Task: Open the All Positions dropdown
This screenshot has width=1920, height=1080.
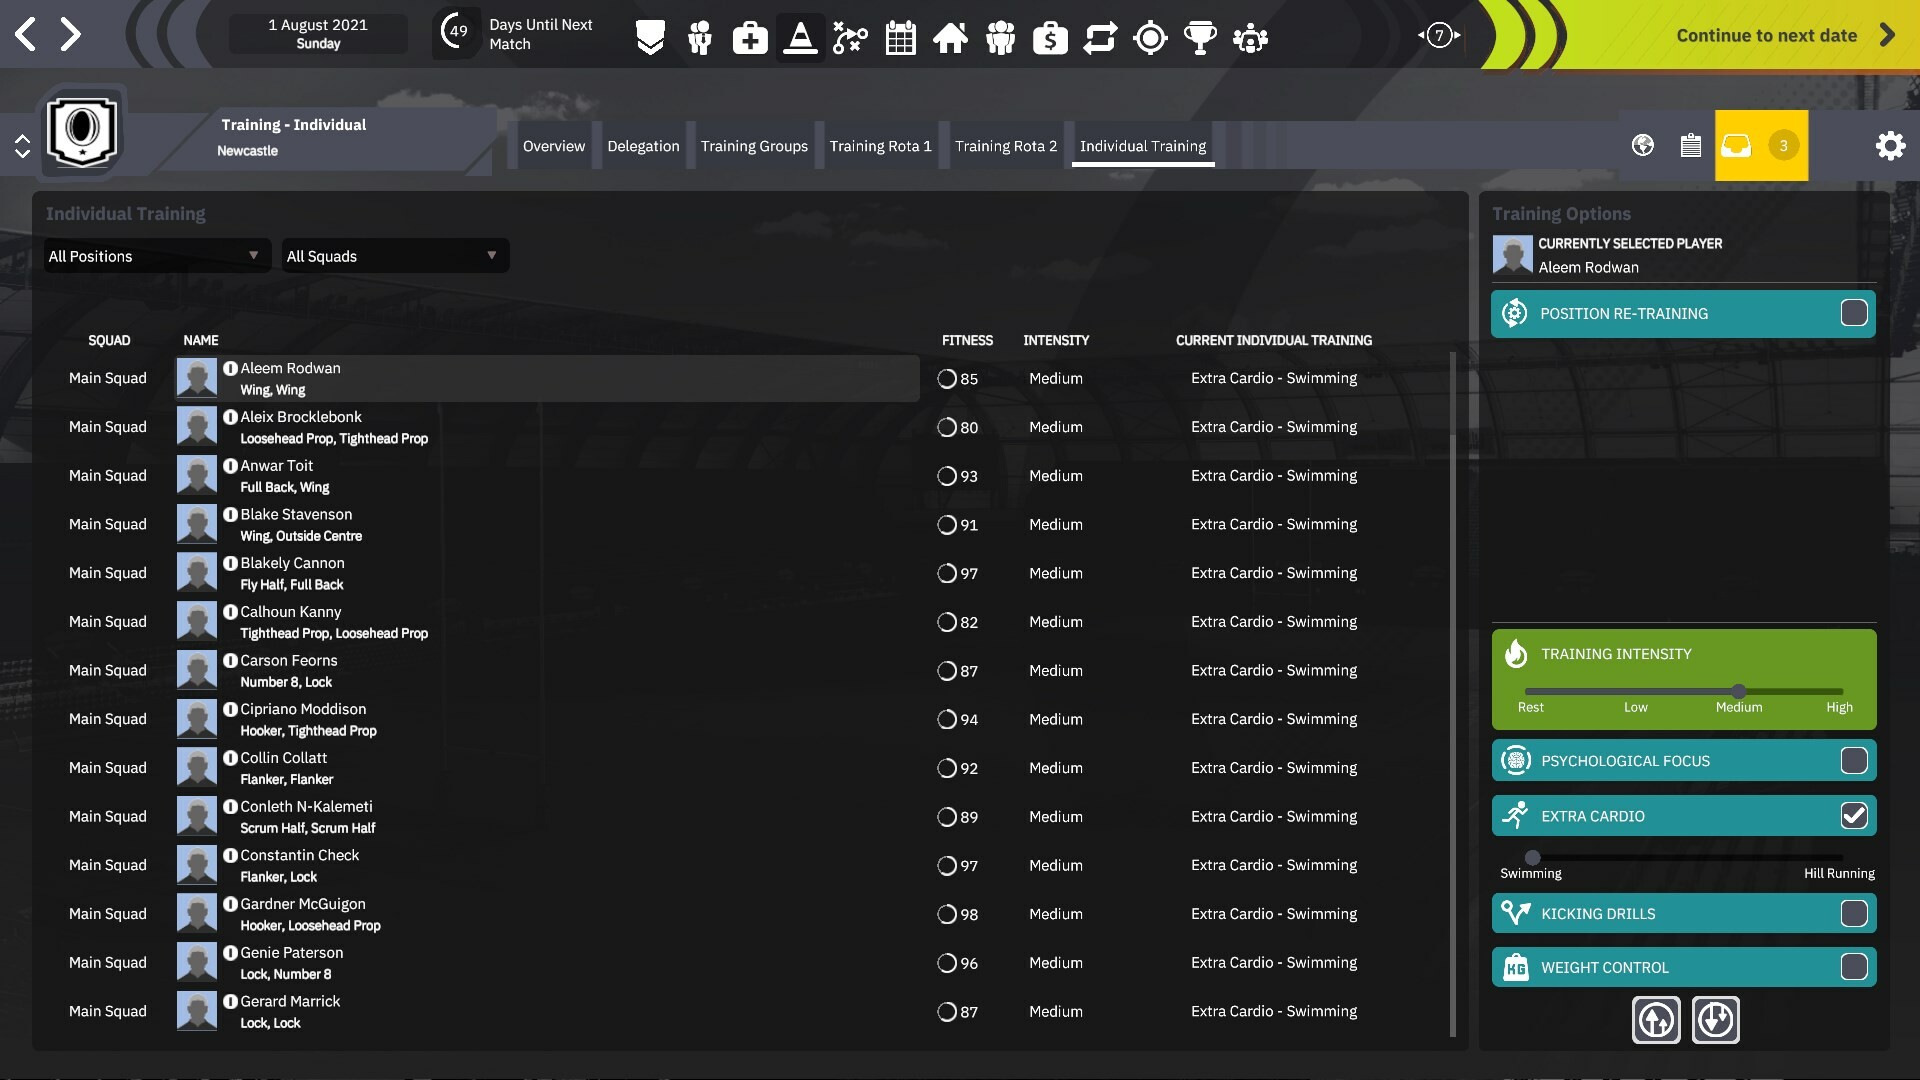Action: click(x=155, y=256)
